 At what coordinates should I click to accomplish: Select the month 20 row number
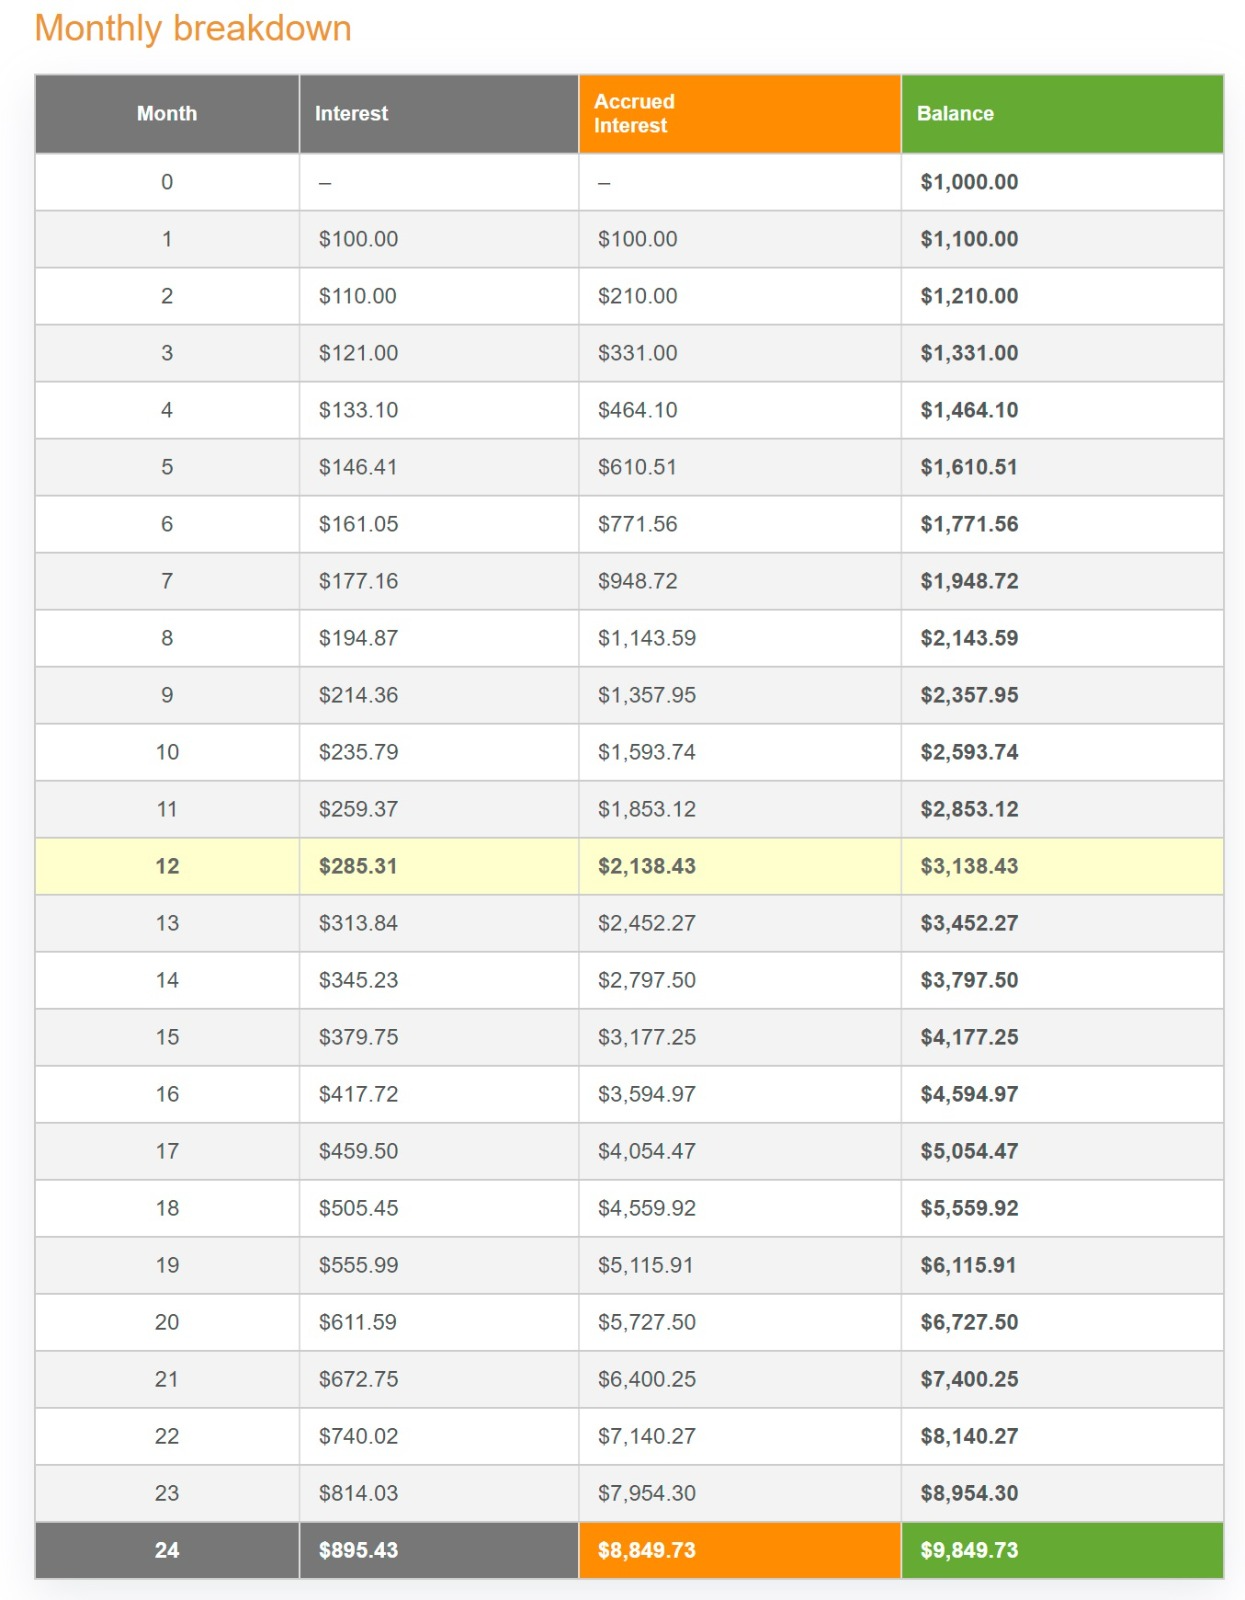click(x=167, y=1322)
